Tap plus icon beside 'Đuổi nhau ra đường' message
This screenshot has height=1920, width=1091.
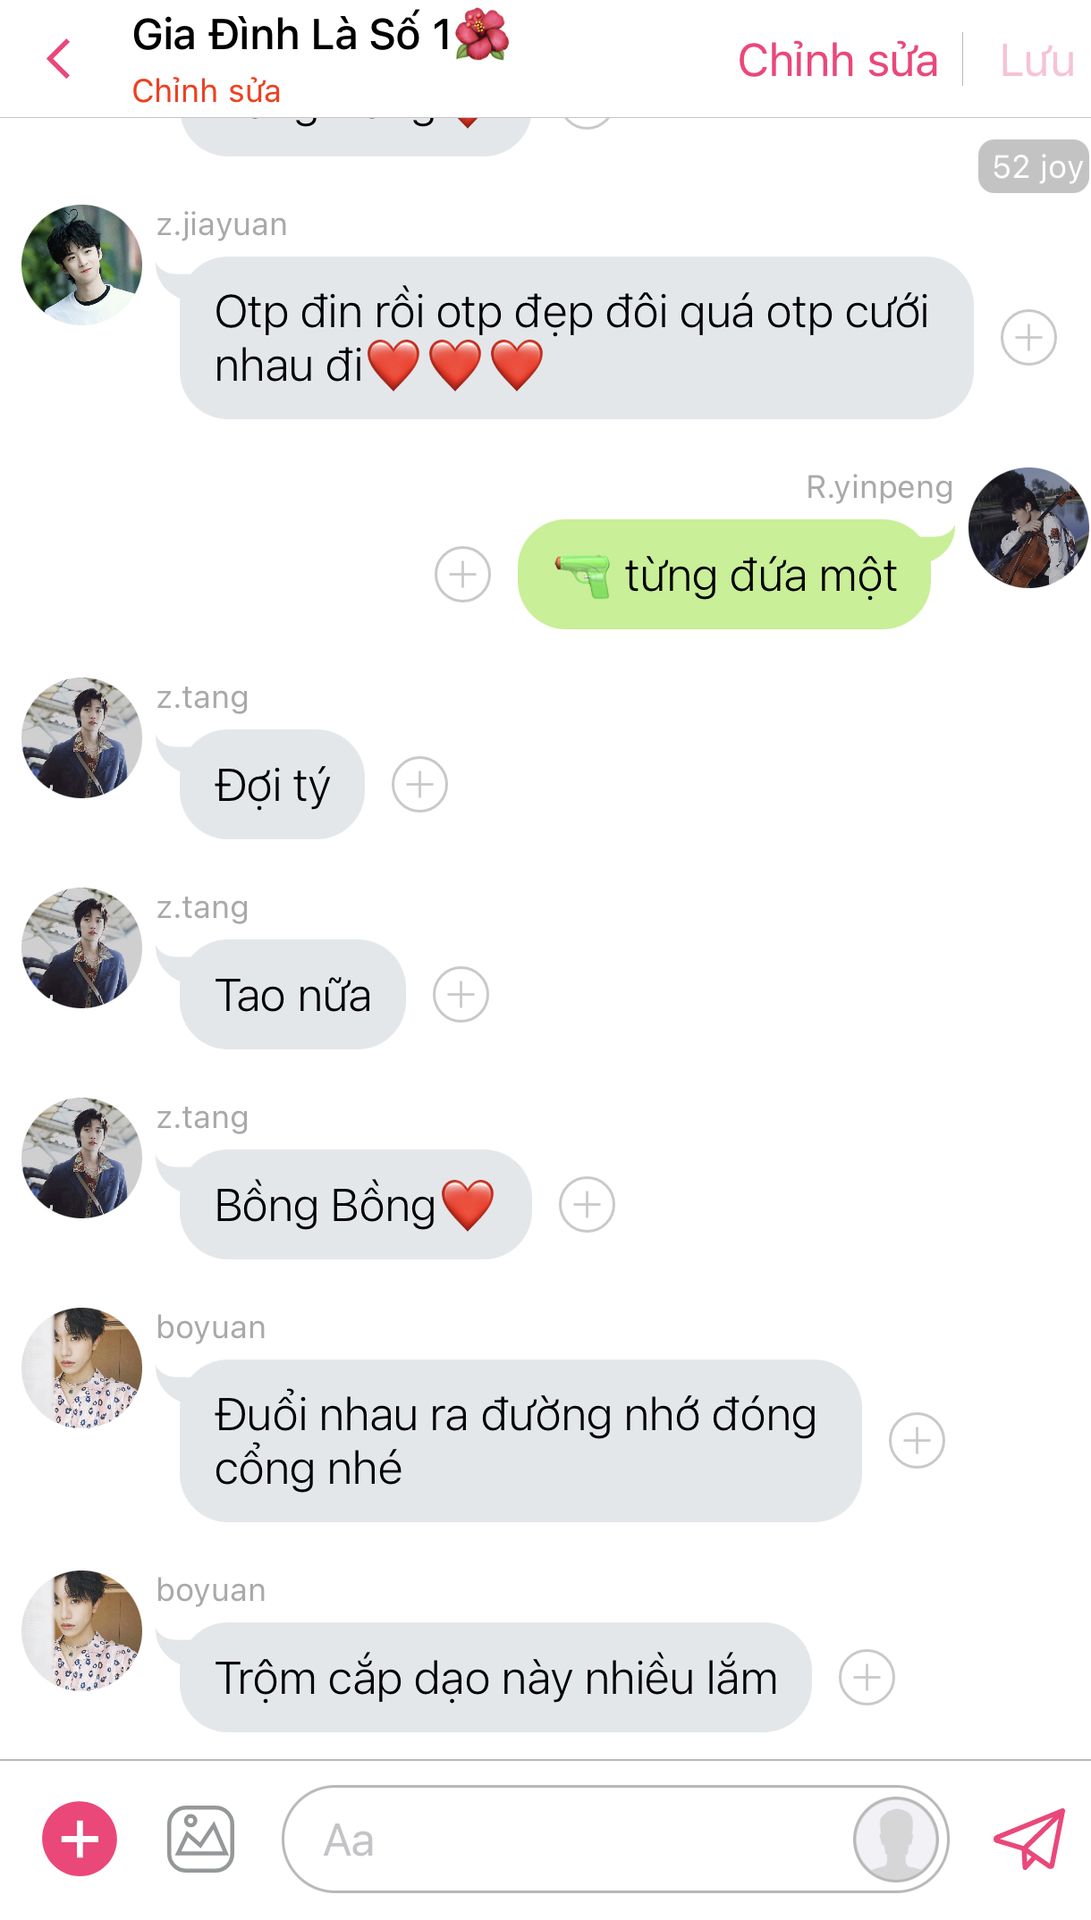tap(917, 1441)
